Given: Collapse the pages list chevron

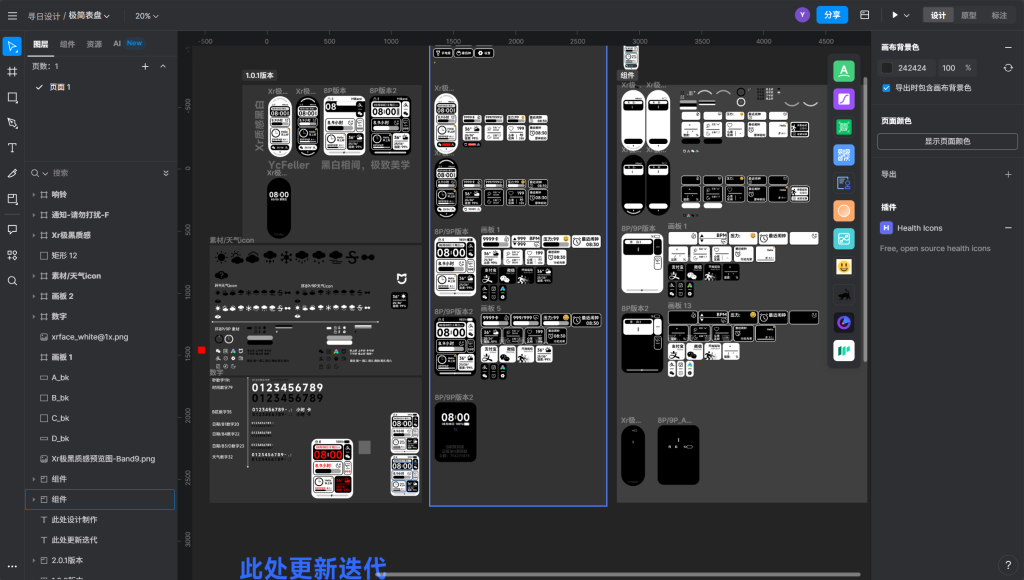Looking at the screenshot, I should pos(163,66).
